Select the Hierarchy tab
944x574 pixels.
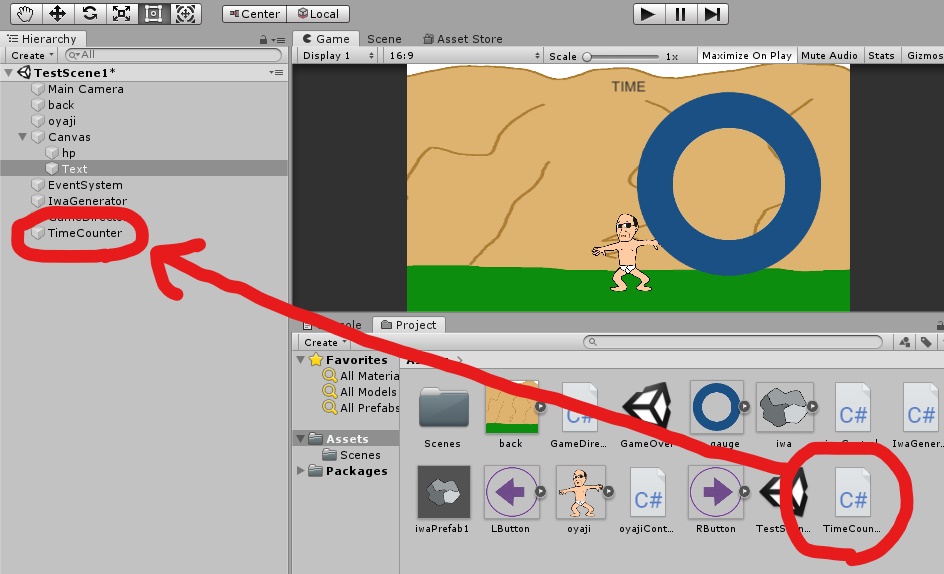[42, 39]
